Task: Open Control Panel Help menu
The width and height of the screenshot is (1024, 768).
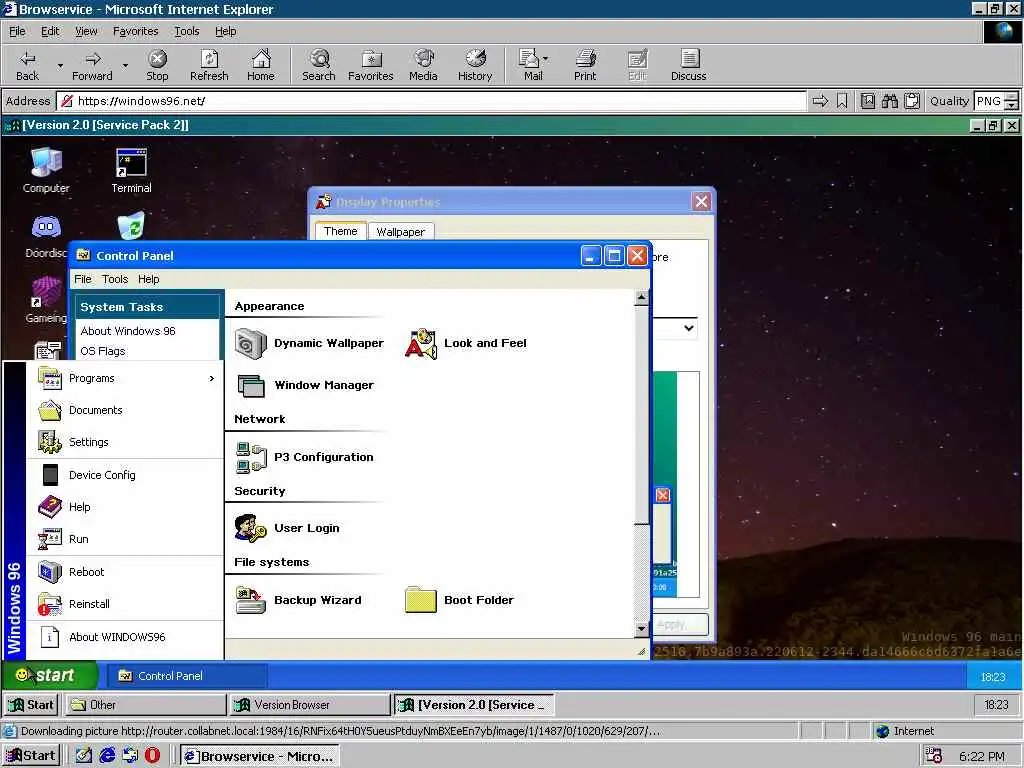Action: pyautogui.click(x=148, y=279)
